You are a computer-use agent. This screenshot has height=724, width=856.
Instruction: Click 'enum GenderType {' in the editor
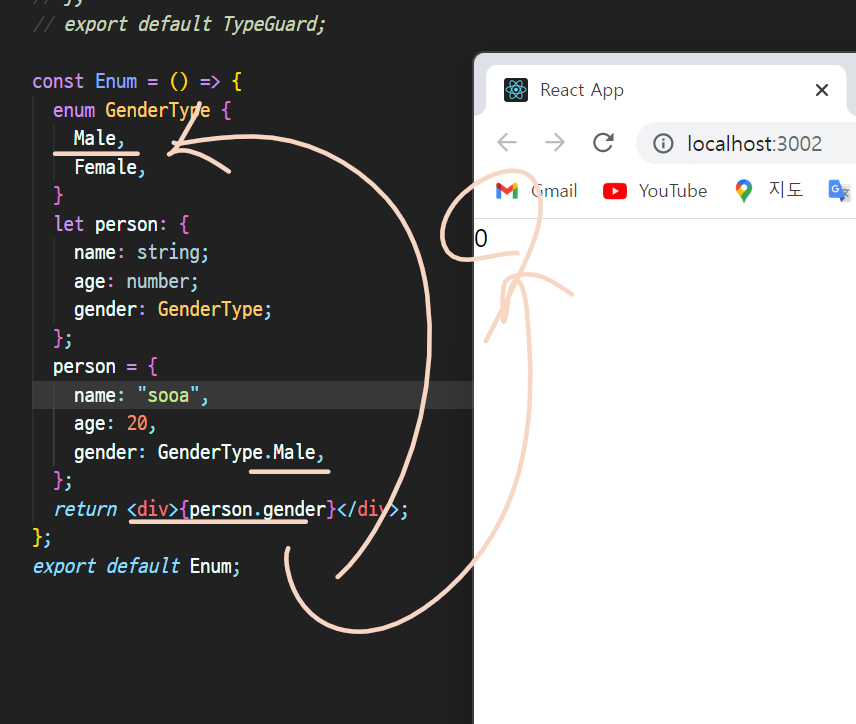click(x=142, y=110)
